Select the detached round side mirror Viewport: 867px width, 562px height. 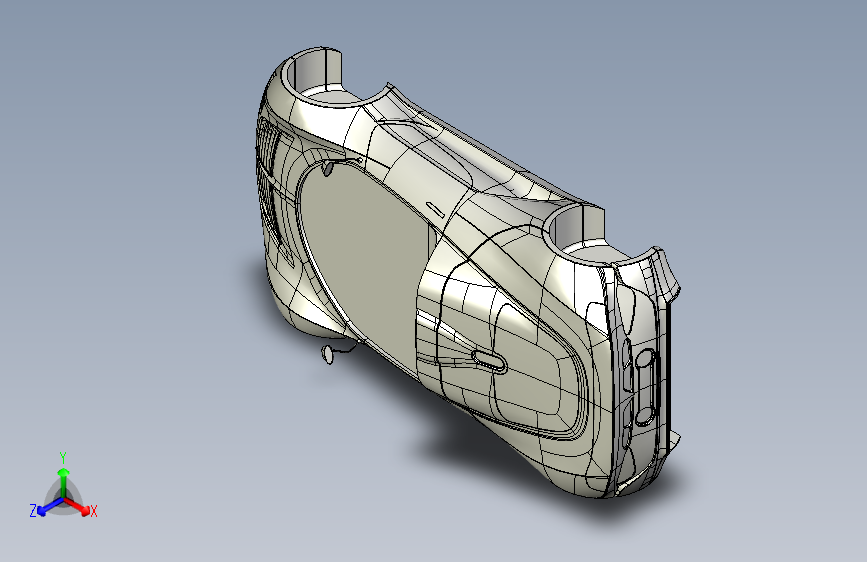327,353
